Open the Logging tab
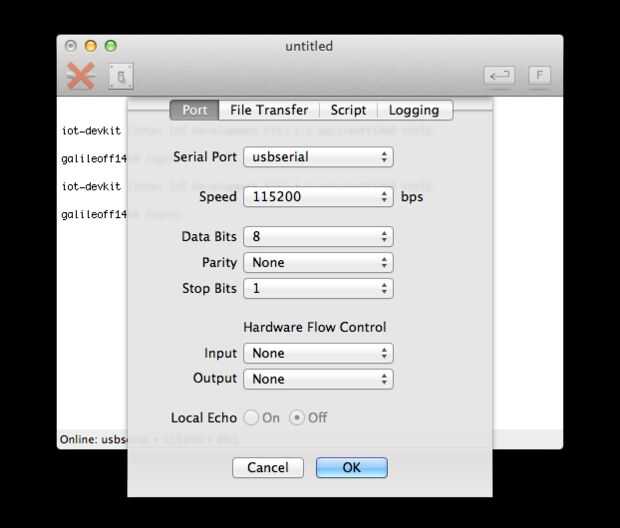This screenshot has height=528, width=620. coord(414,110)
